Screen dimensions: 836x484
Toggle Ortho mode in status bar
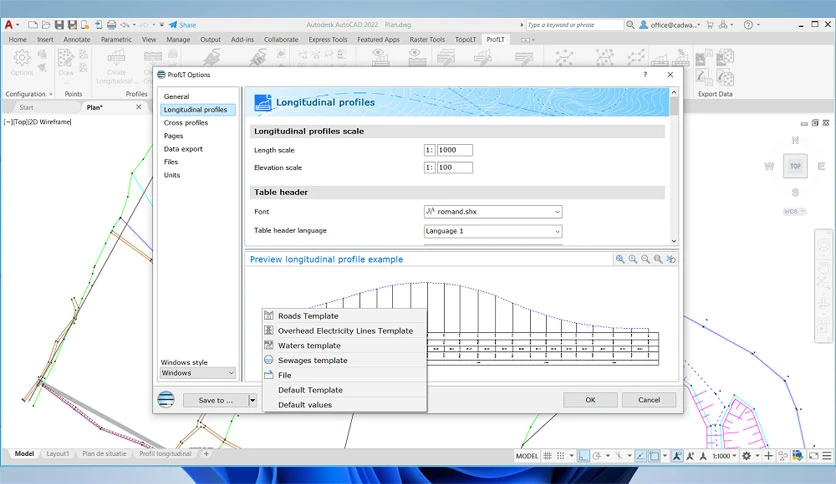point(583,456)
